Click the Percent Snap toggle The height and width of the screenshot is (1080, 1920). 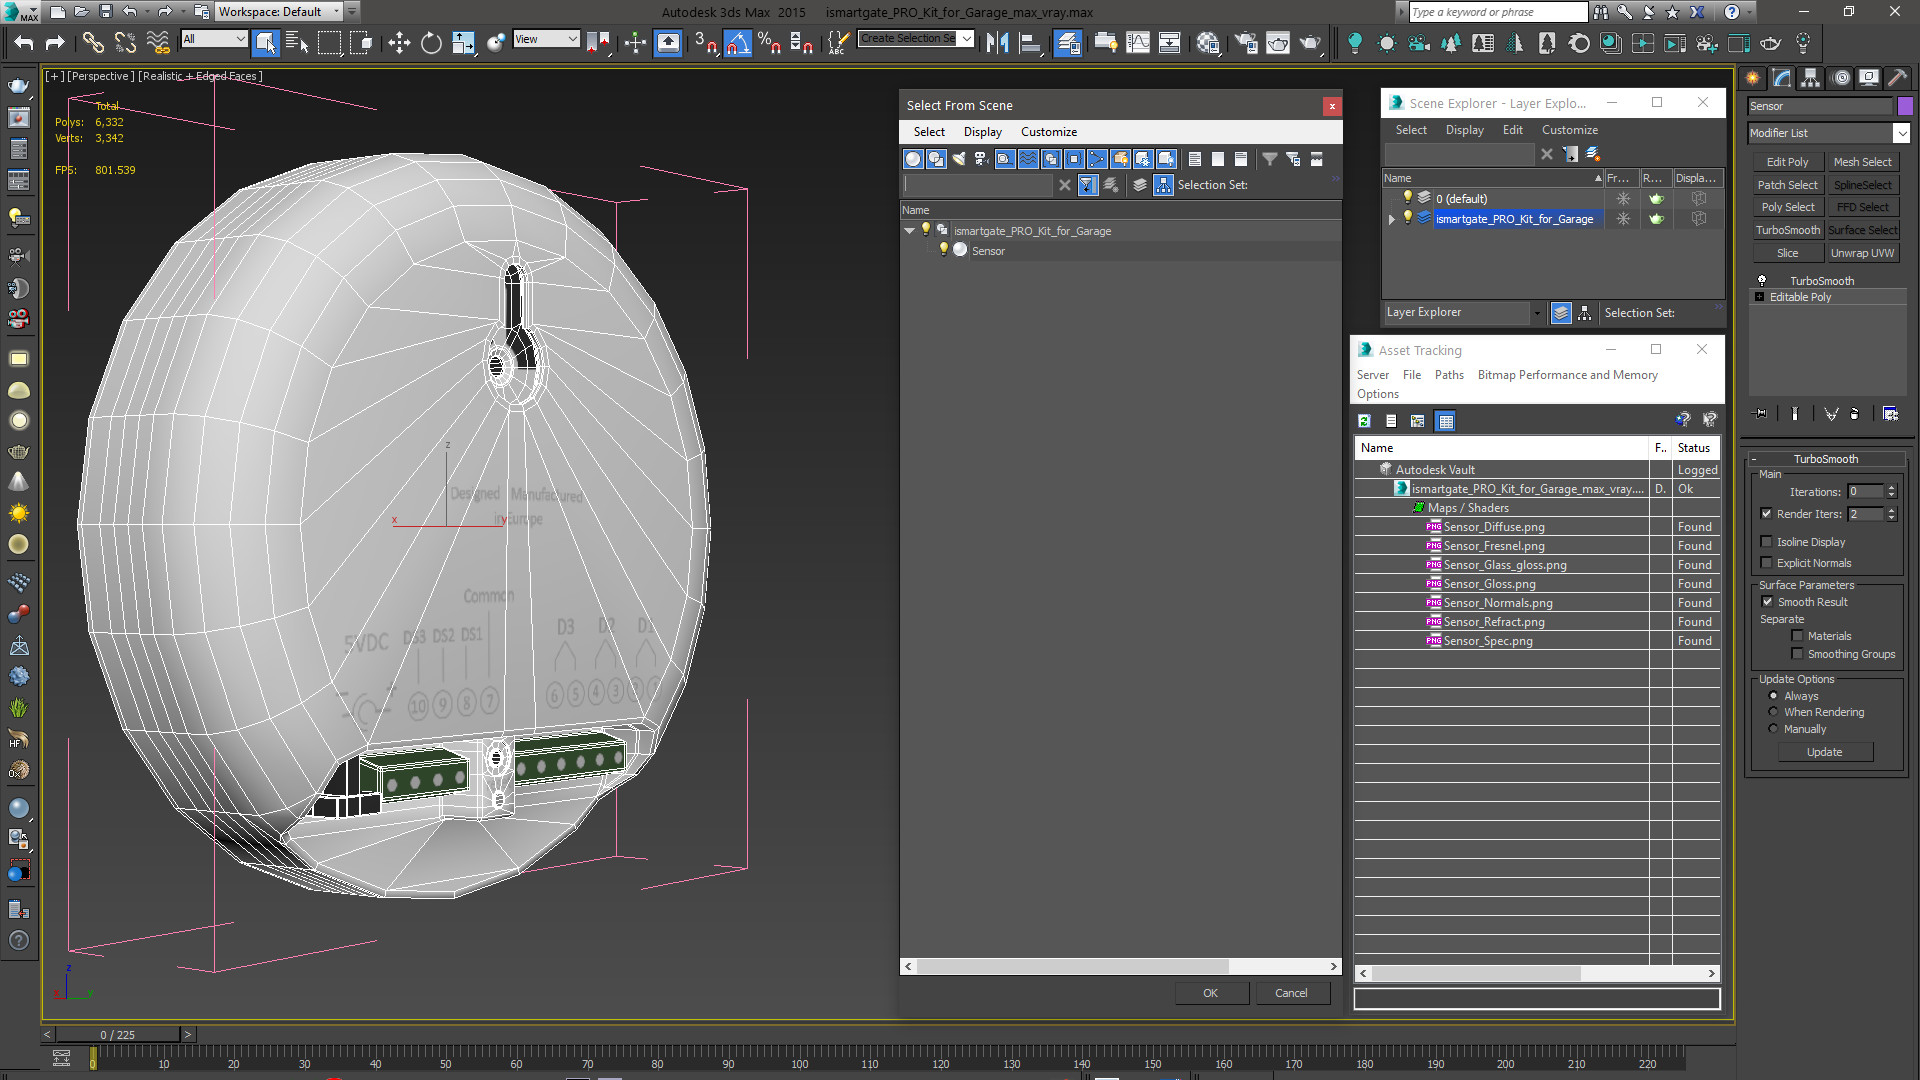click(769, 43)
